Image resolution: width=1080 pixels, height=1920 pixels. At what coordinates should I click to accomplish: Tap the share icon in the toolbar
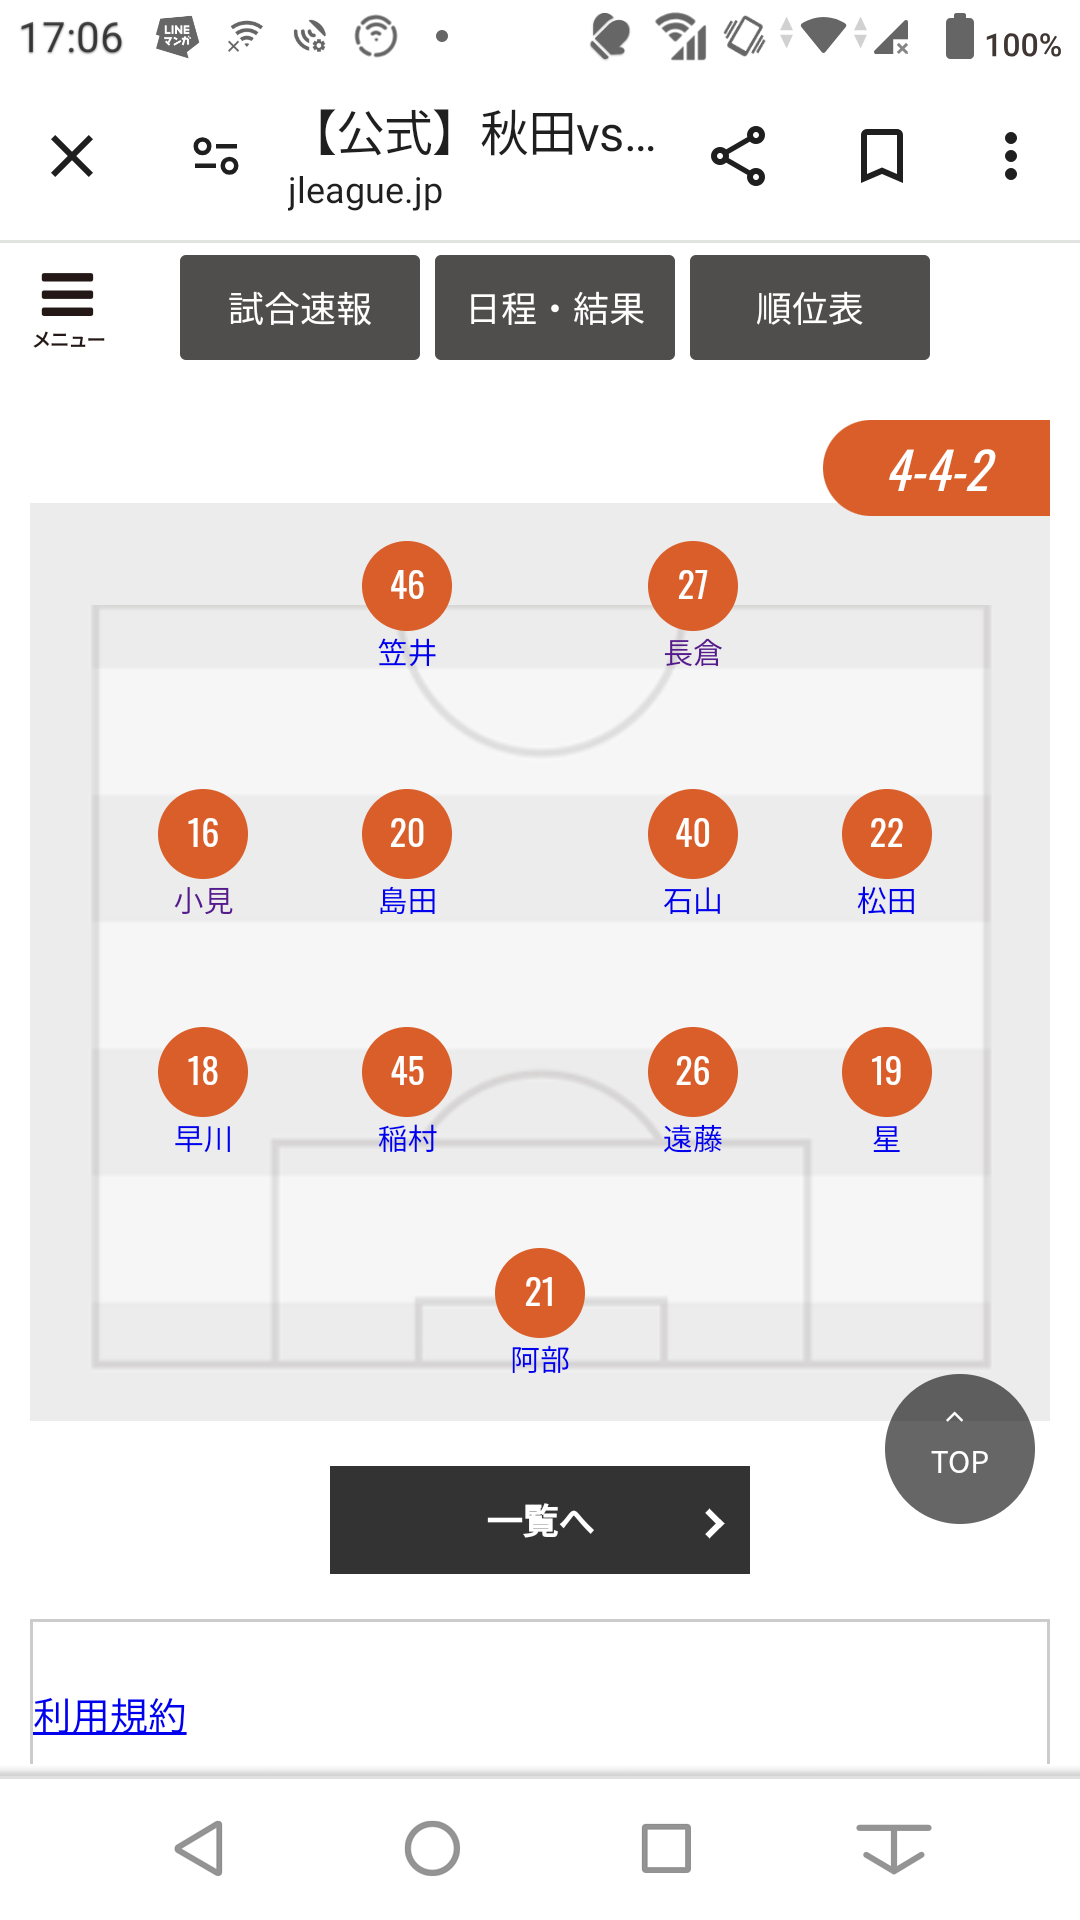point(738,157)
